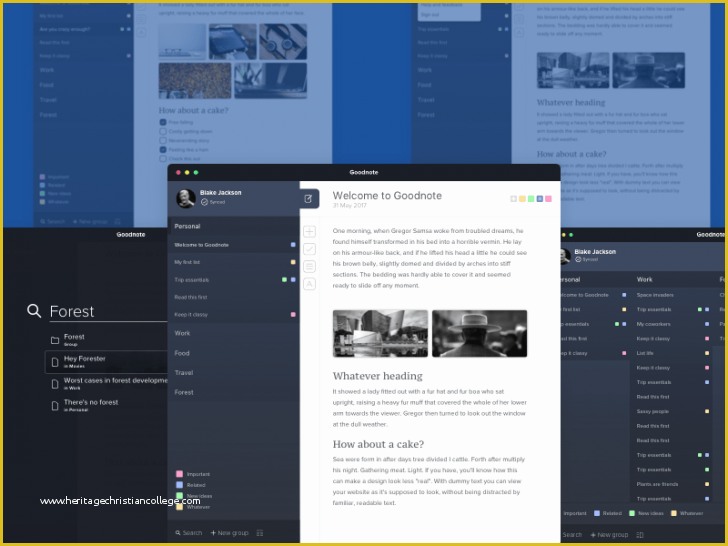The height and width of the screenshot is (546, 728).
Task: Toggle the 'Free falling' checkbox
Action: click(x=163, y=122)
